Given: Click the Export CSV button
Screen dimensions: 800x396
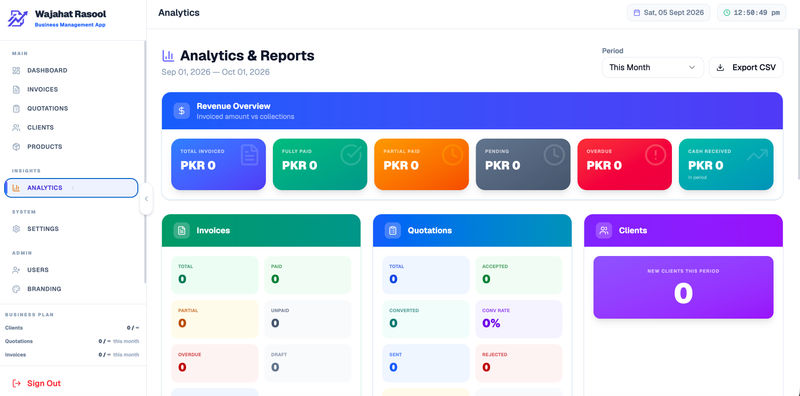Looking at the screenshot, I should point(746,67).
